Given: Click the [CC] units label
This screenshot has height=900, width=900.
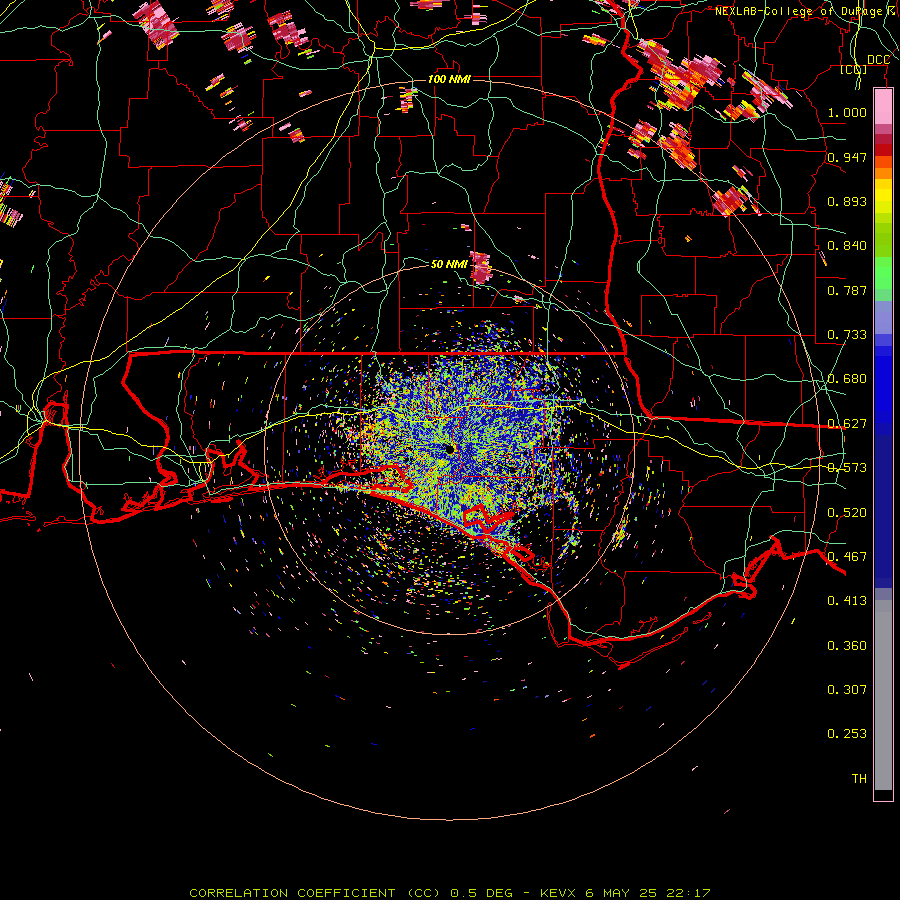Looking at the screenshot, I should (x=854, y=70).
